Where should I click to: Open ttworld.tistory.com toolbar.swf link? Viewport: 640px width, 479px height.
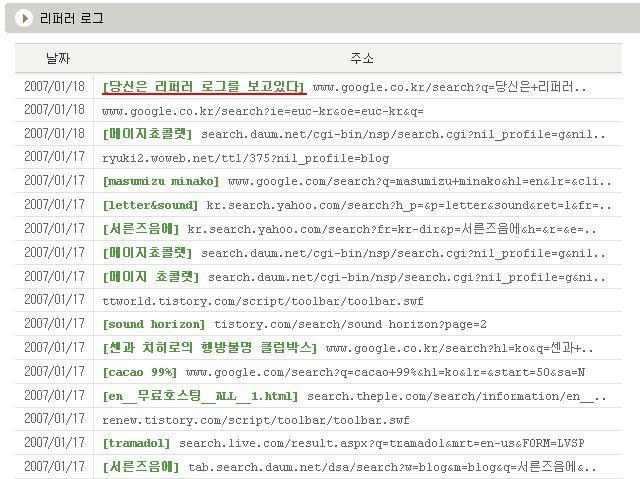263,301
